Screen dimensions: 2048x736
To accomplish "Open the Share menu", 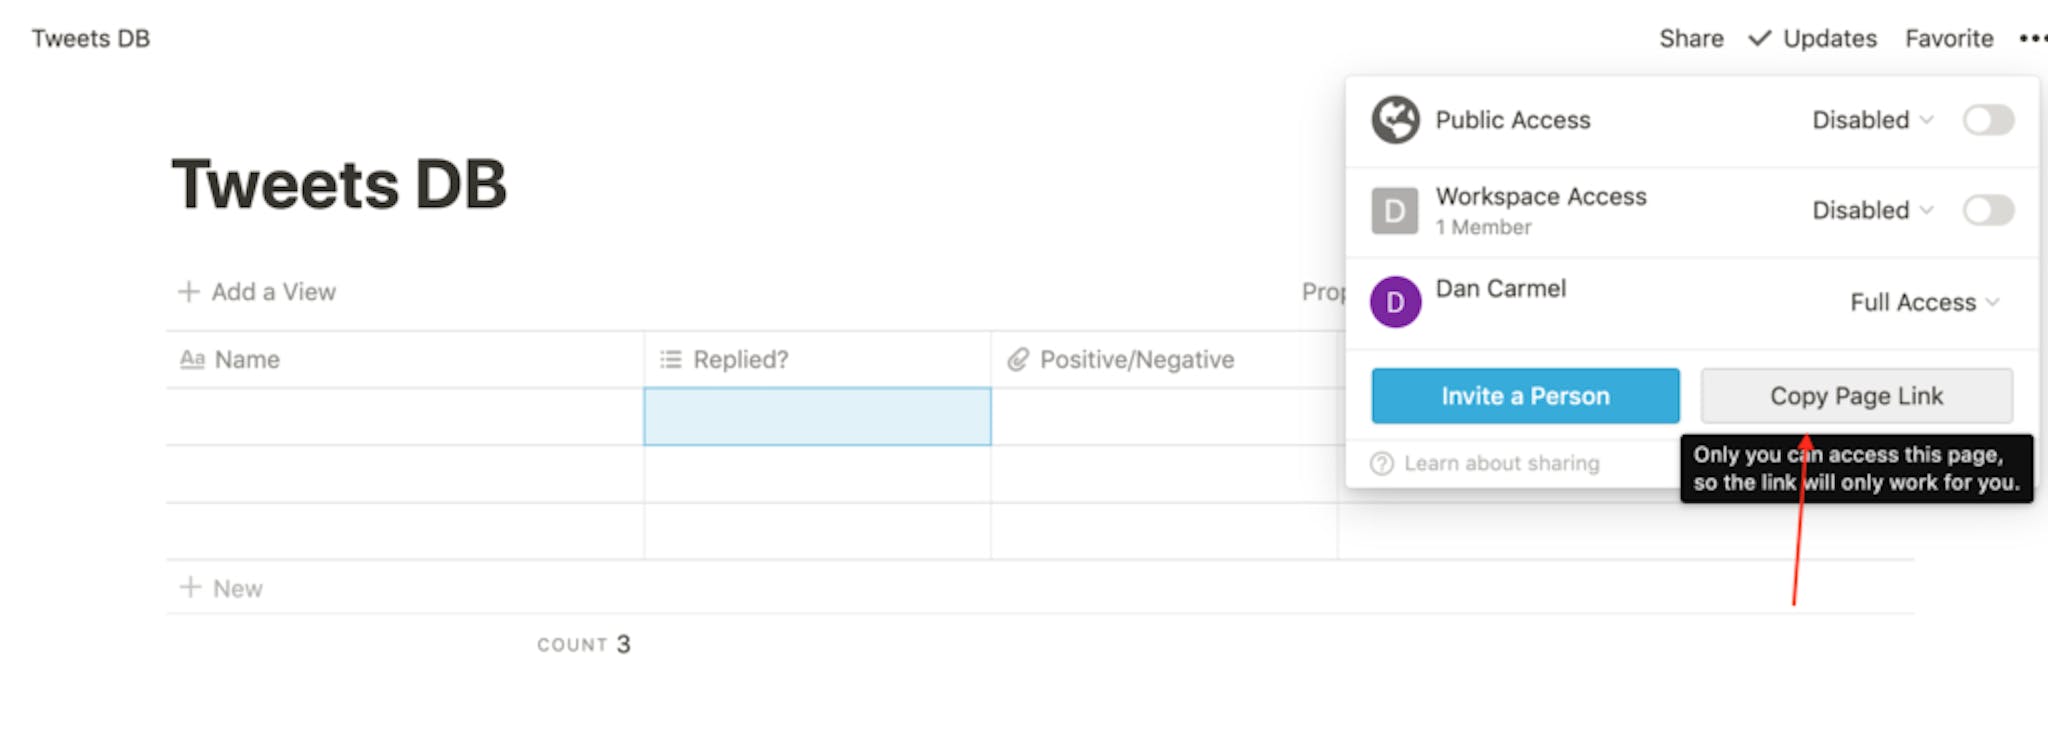I will coord(1691,39).
